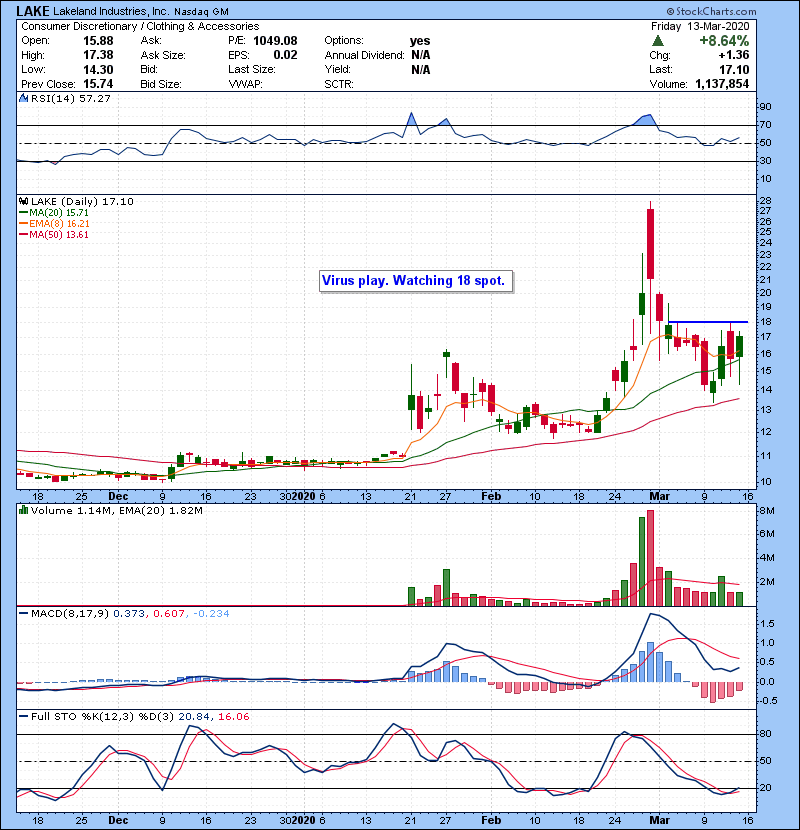
Task: Click the tall red candle near 27
Action: pyautogui.click(x=650, y=243)
